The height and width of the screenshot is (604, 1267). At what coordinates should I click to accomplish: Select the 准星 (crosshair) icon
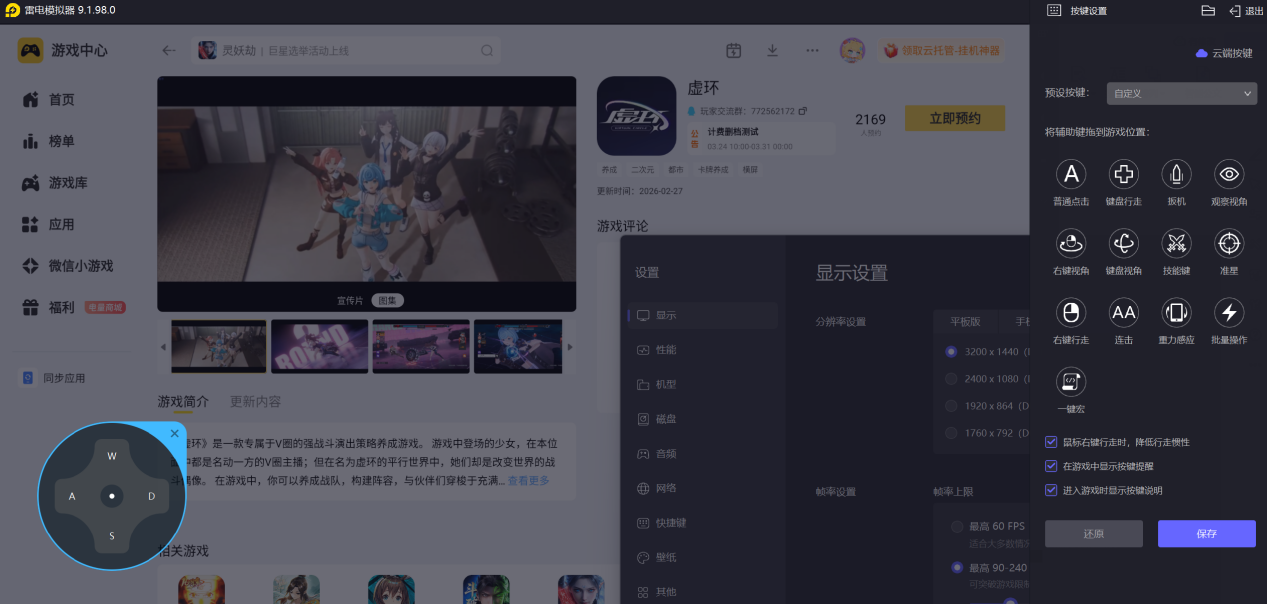[1229, 243]
